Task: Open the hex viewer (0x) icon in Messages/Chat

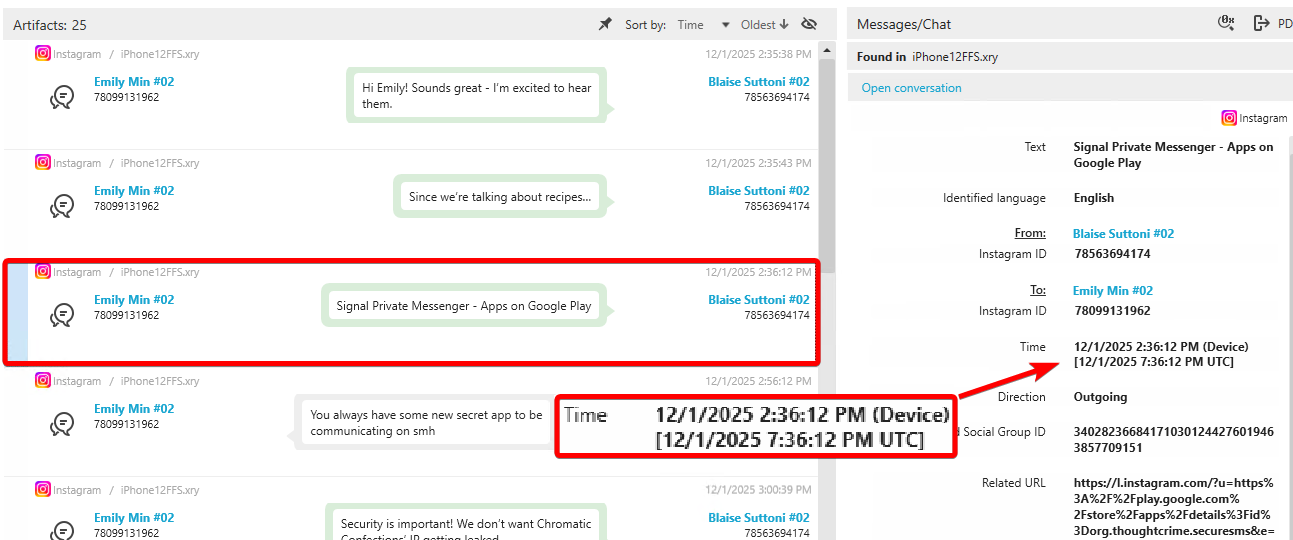Action: (1226, 23)
